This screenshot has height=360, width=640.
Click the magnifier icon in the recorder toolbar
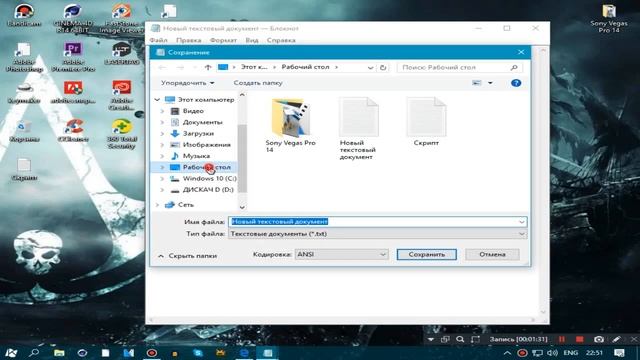(460, 339)
